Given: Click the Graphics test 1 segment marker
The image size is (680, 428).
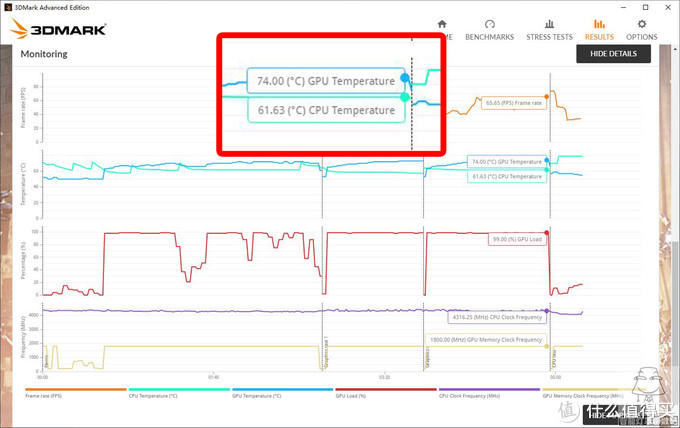Looking at the screenshot, I should click(x=326, y=353).
